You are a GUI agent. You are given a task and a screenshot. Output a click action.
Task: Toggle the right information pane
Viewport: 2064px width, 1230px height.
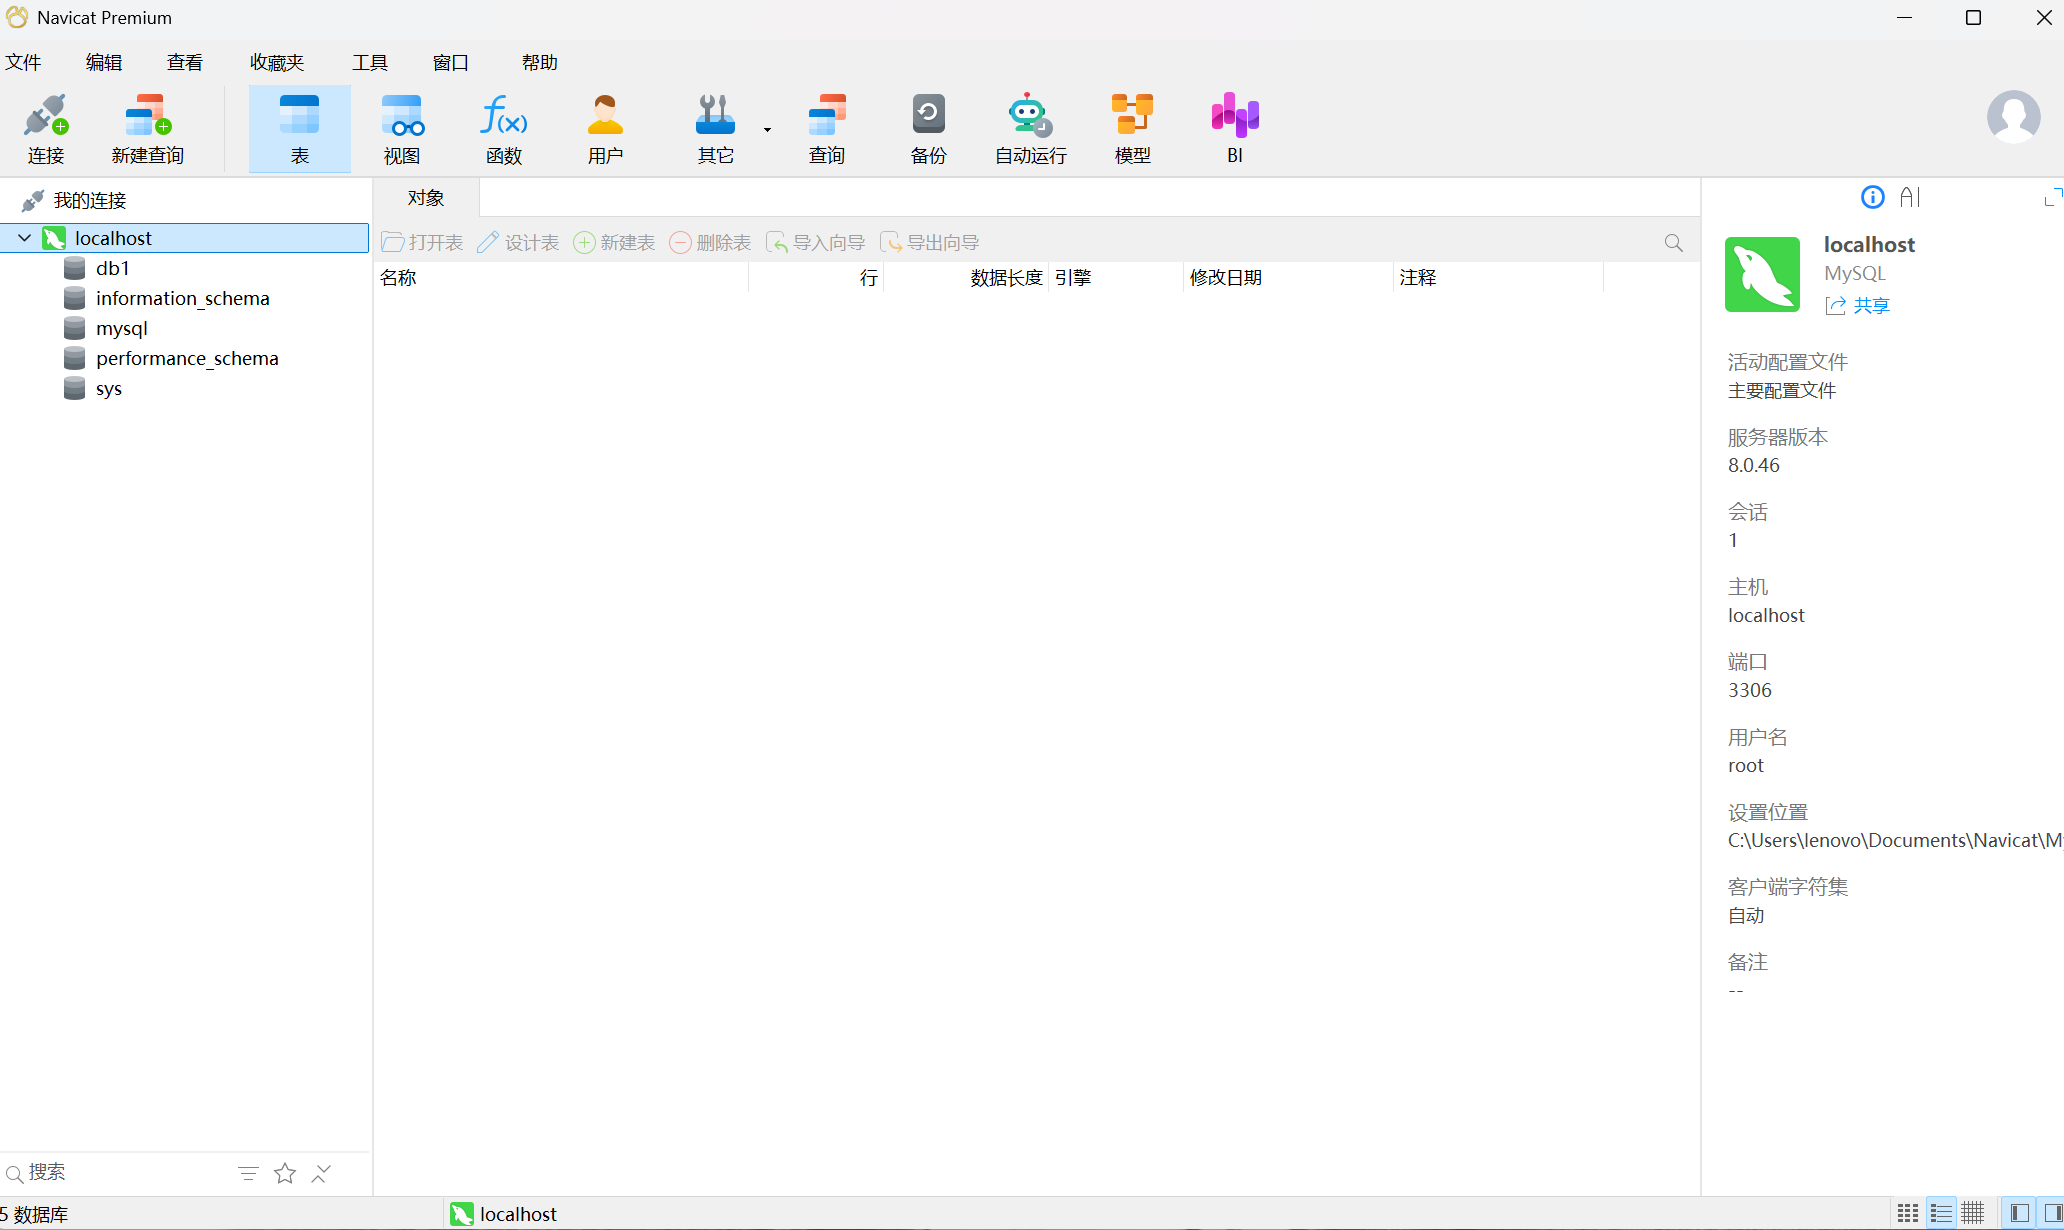(x=2051, y=1213)
